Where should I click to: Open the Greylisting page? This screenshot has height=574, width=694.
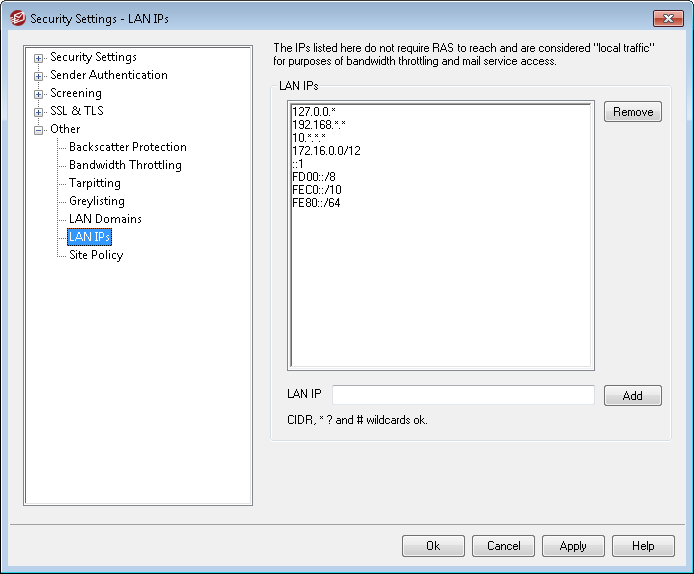pos(97,201)
